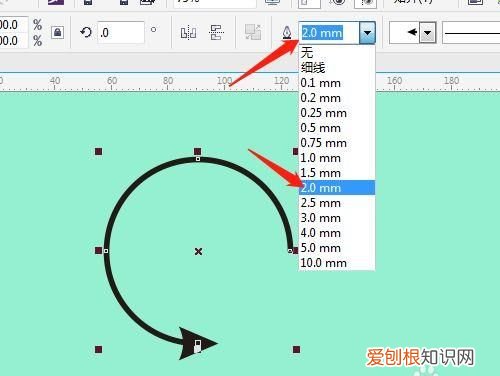Screen dimensions: 500x376
Task: Select 0.2 mm outline width
Action: click(x=337, y=98)
